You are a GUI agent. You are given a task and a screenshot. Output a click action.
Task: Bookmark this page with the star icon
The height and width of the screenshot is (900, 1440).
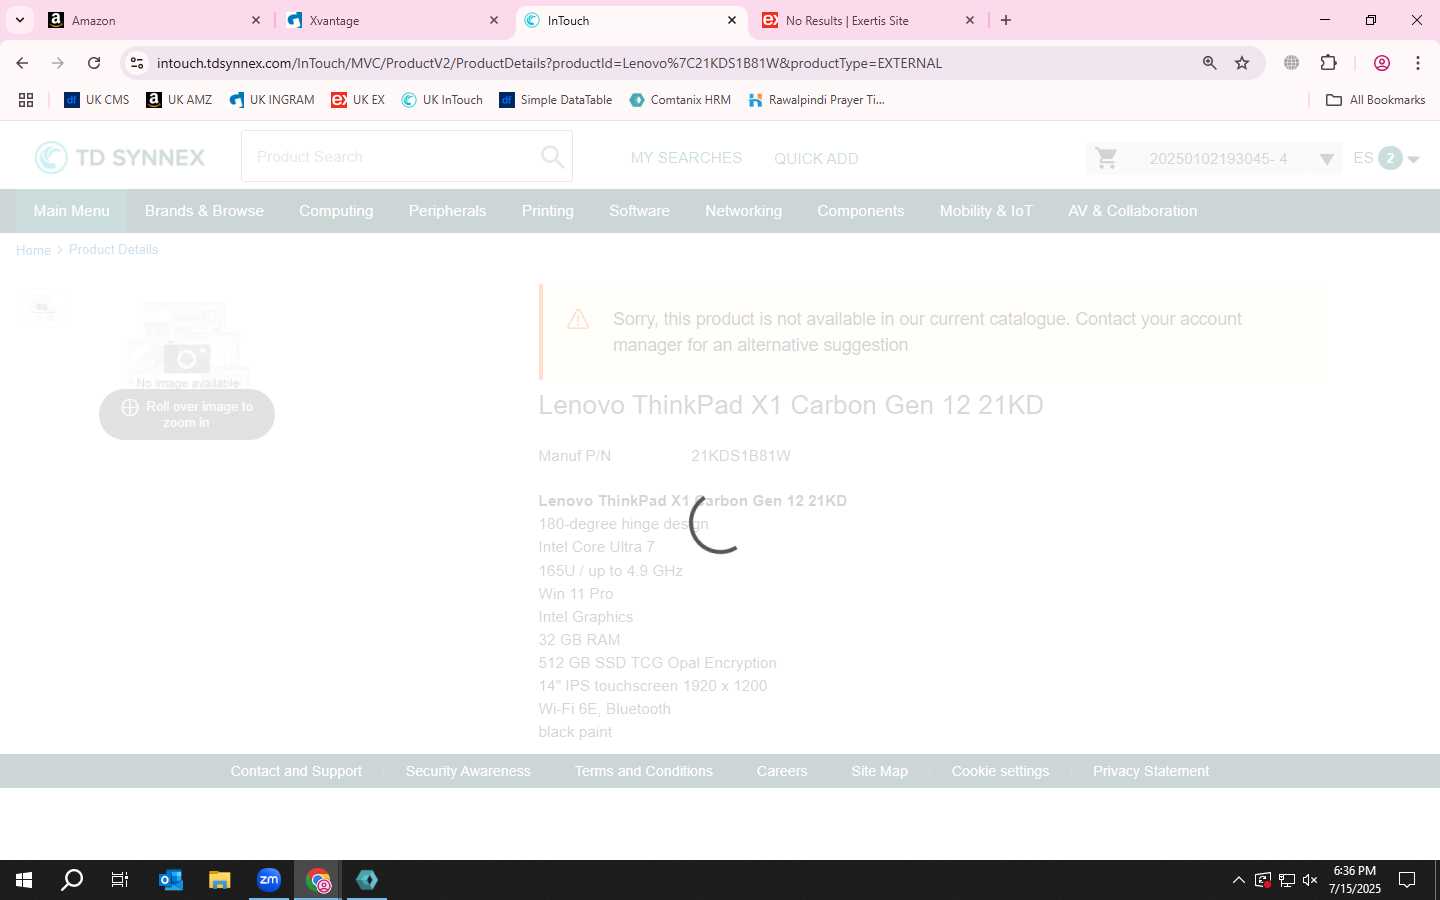(1242, 63)
